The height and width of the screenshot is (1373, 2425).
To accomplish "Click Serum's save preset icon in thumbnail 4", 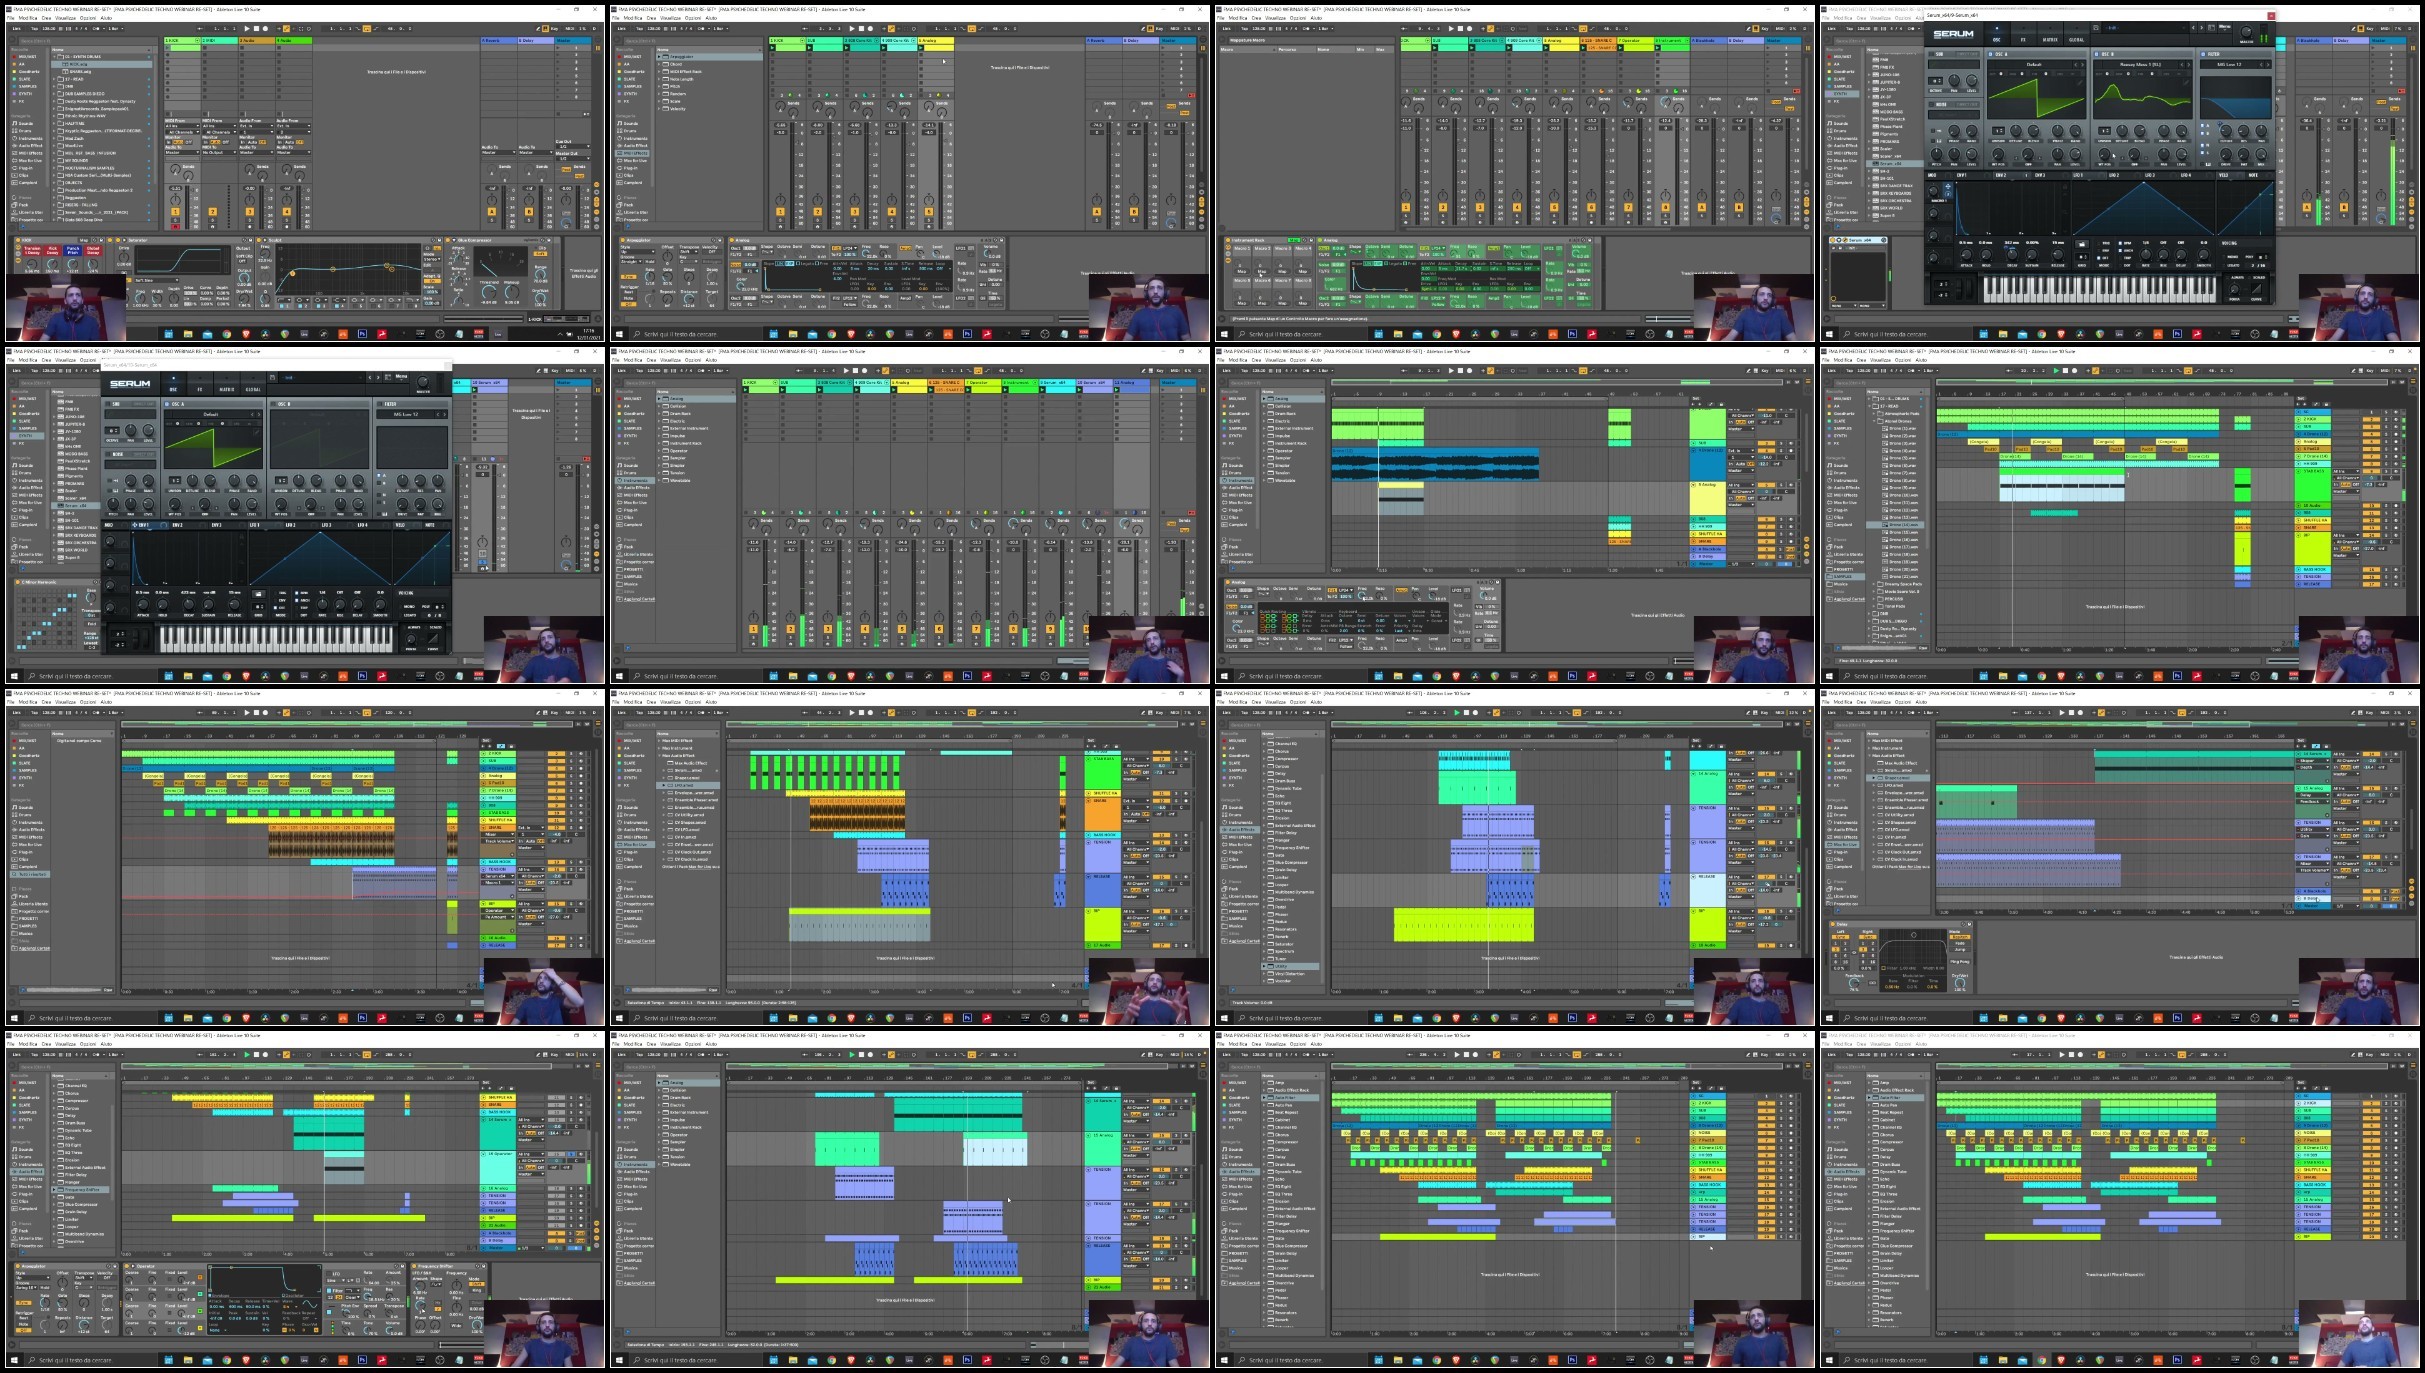I will tap(2096, 28).
